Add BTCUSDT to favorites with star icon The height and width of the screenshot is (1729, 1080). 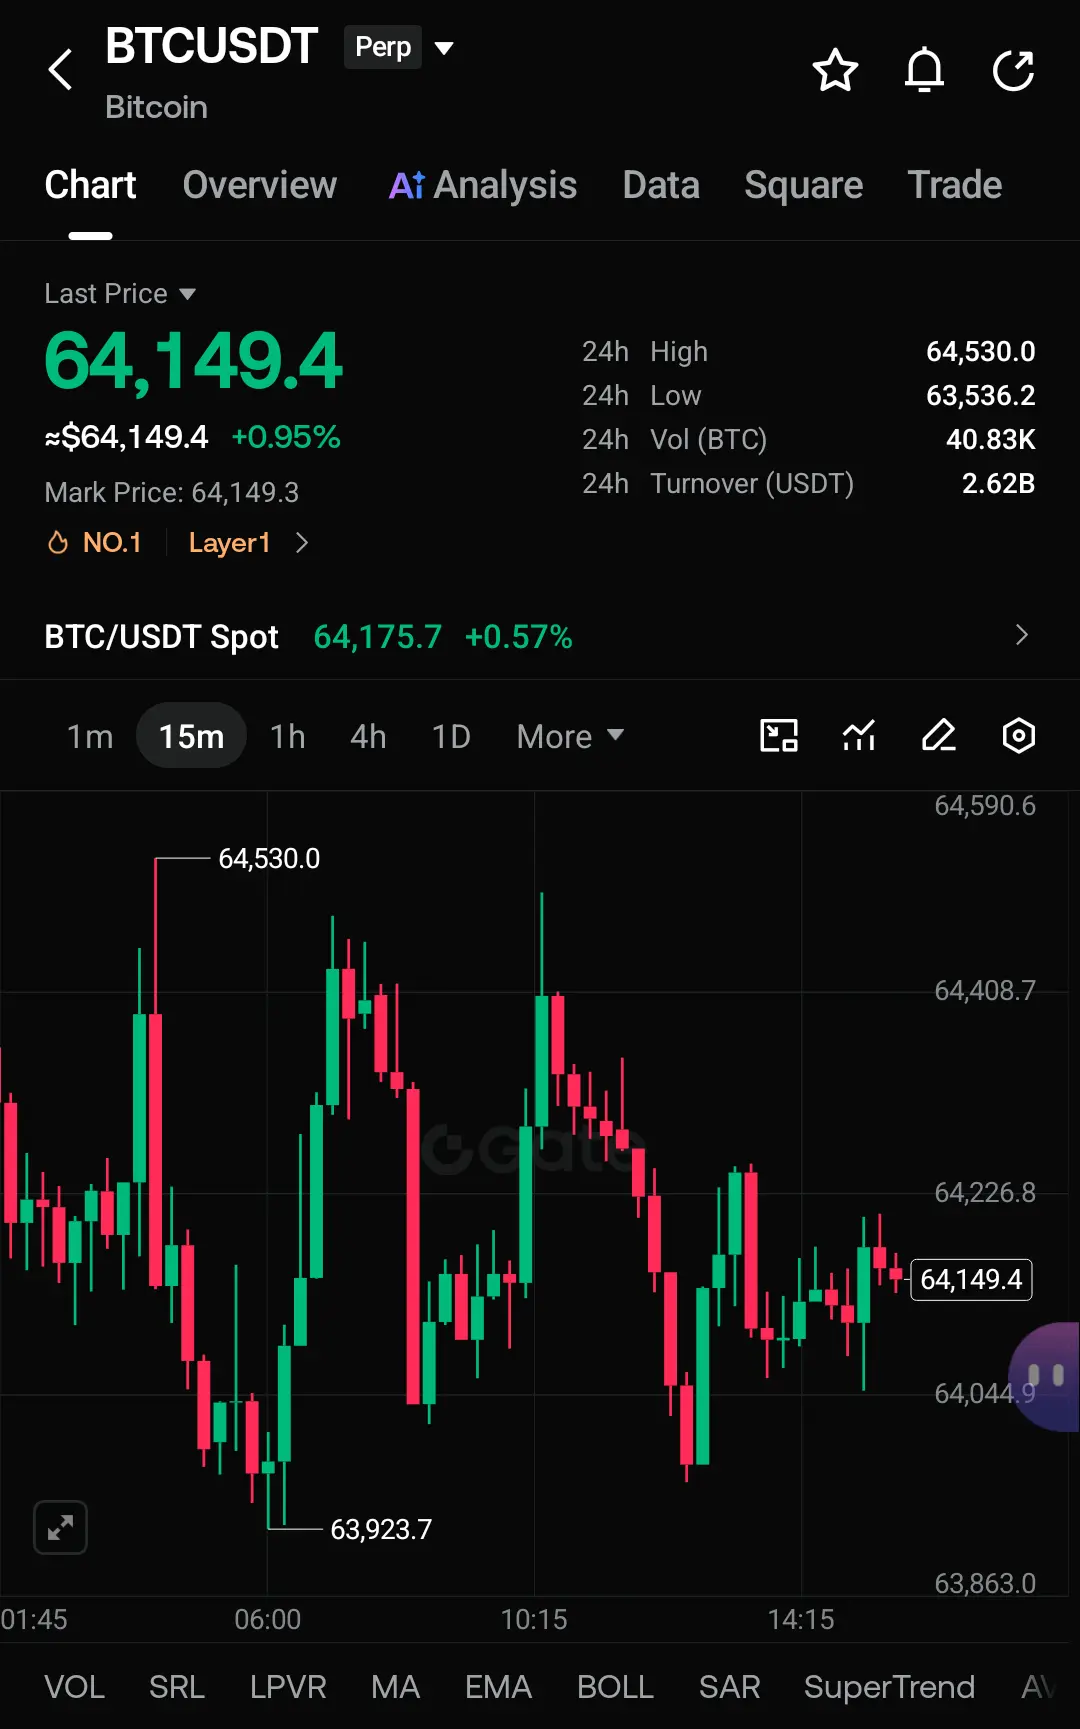tap(835, 70)
